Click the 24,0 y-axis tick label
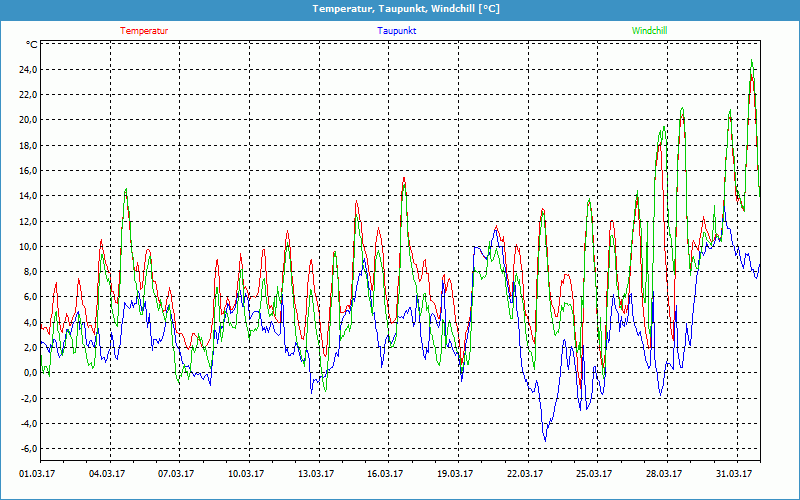 point(28,70)
